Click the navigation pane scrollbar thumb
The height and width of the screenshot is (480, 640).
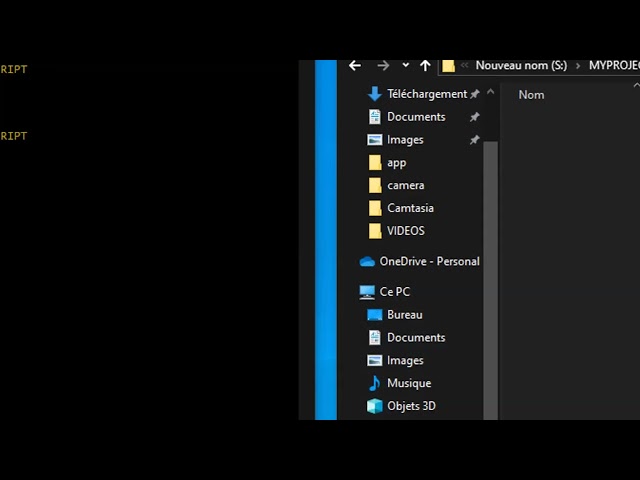point(490,280)
